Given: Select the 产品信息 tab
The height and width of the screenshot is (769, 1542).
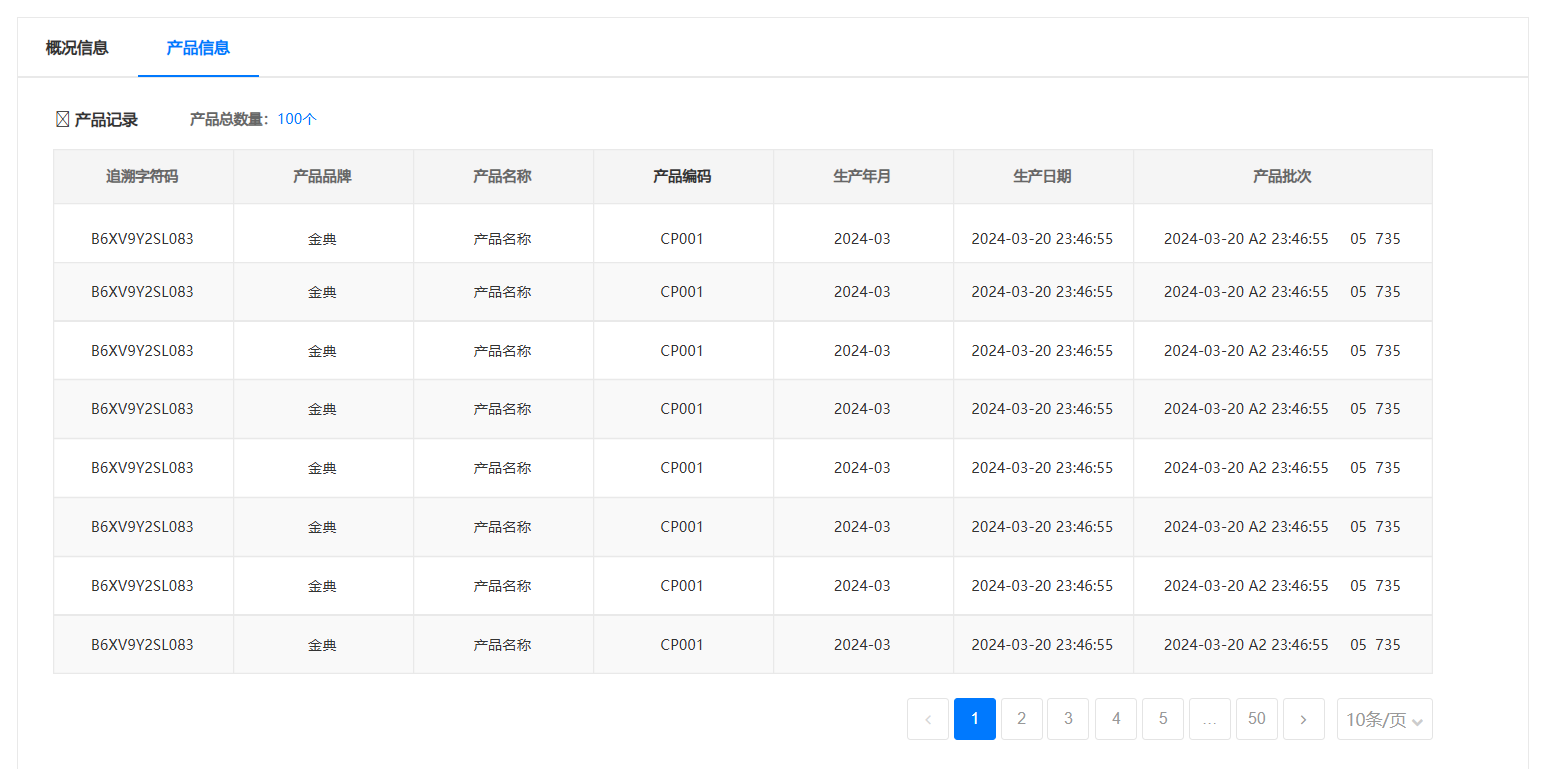Looking at the screenshot, I should pos(198,48).
